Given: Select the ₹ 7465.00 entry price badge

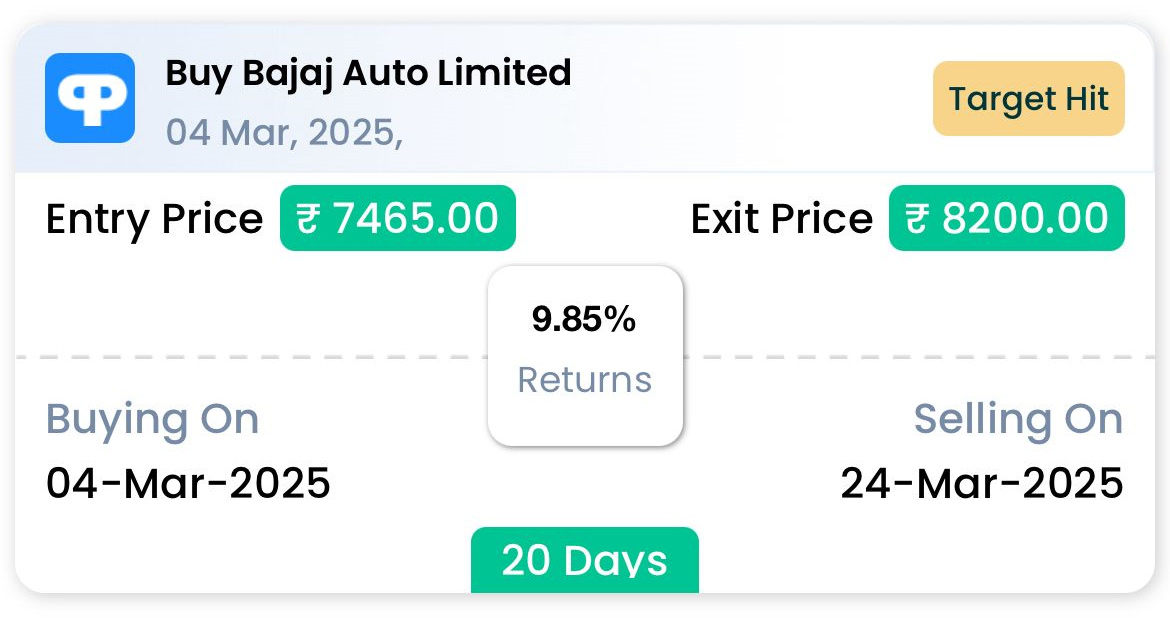Looking at the screenshot, I should click(x=398, y=218).
